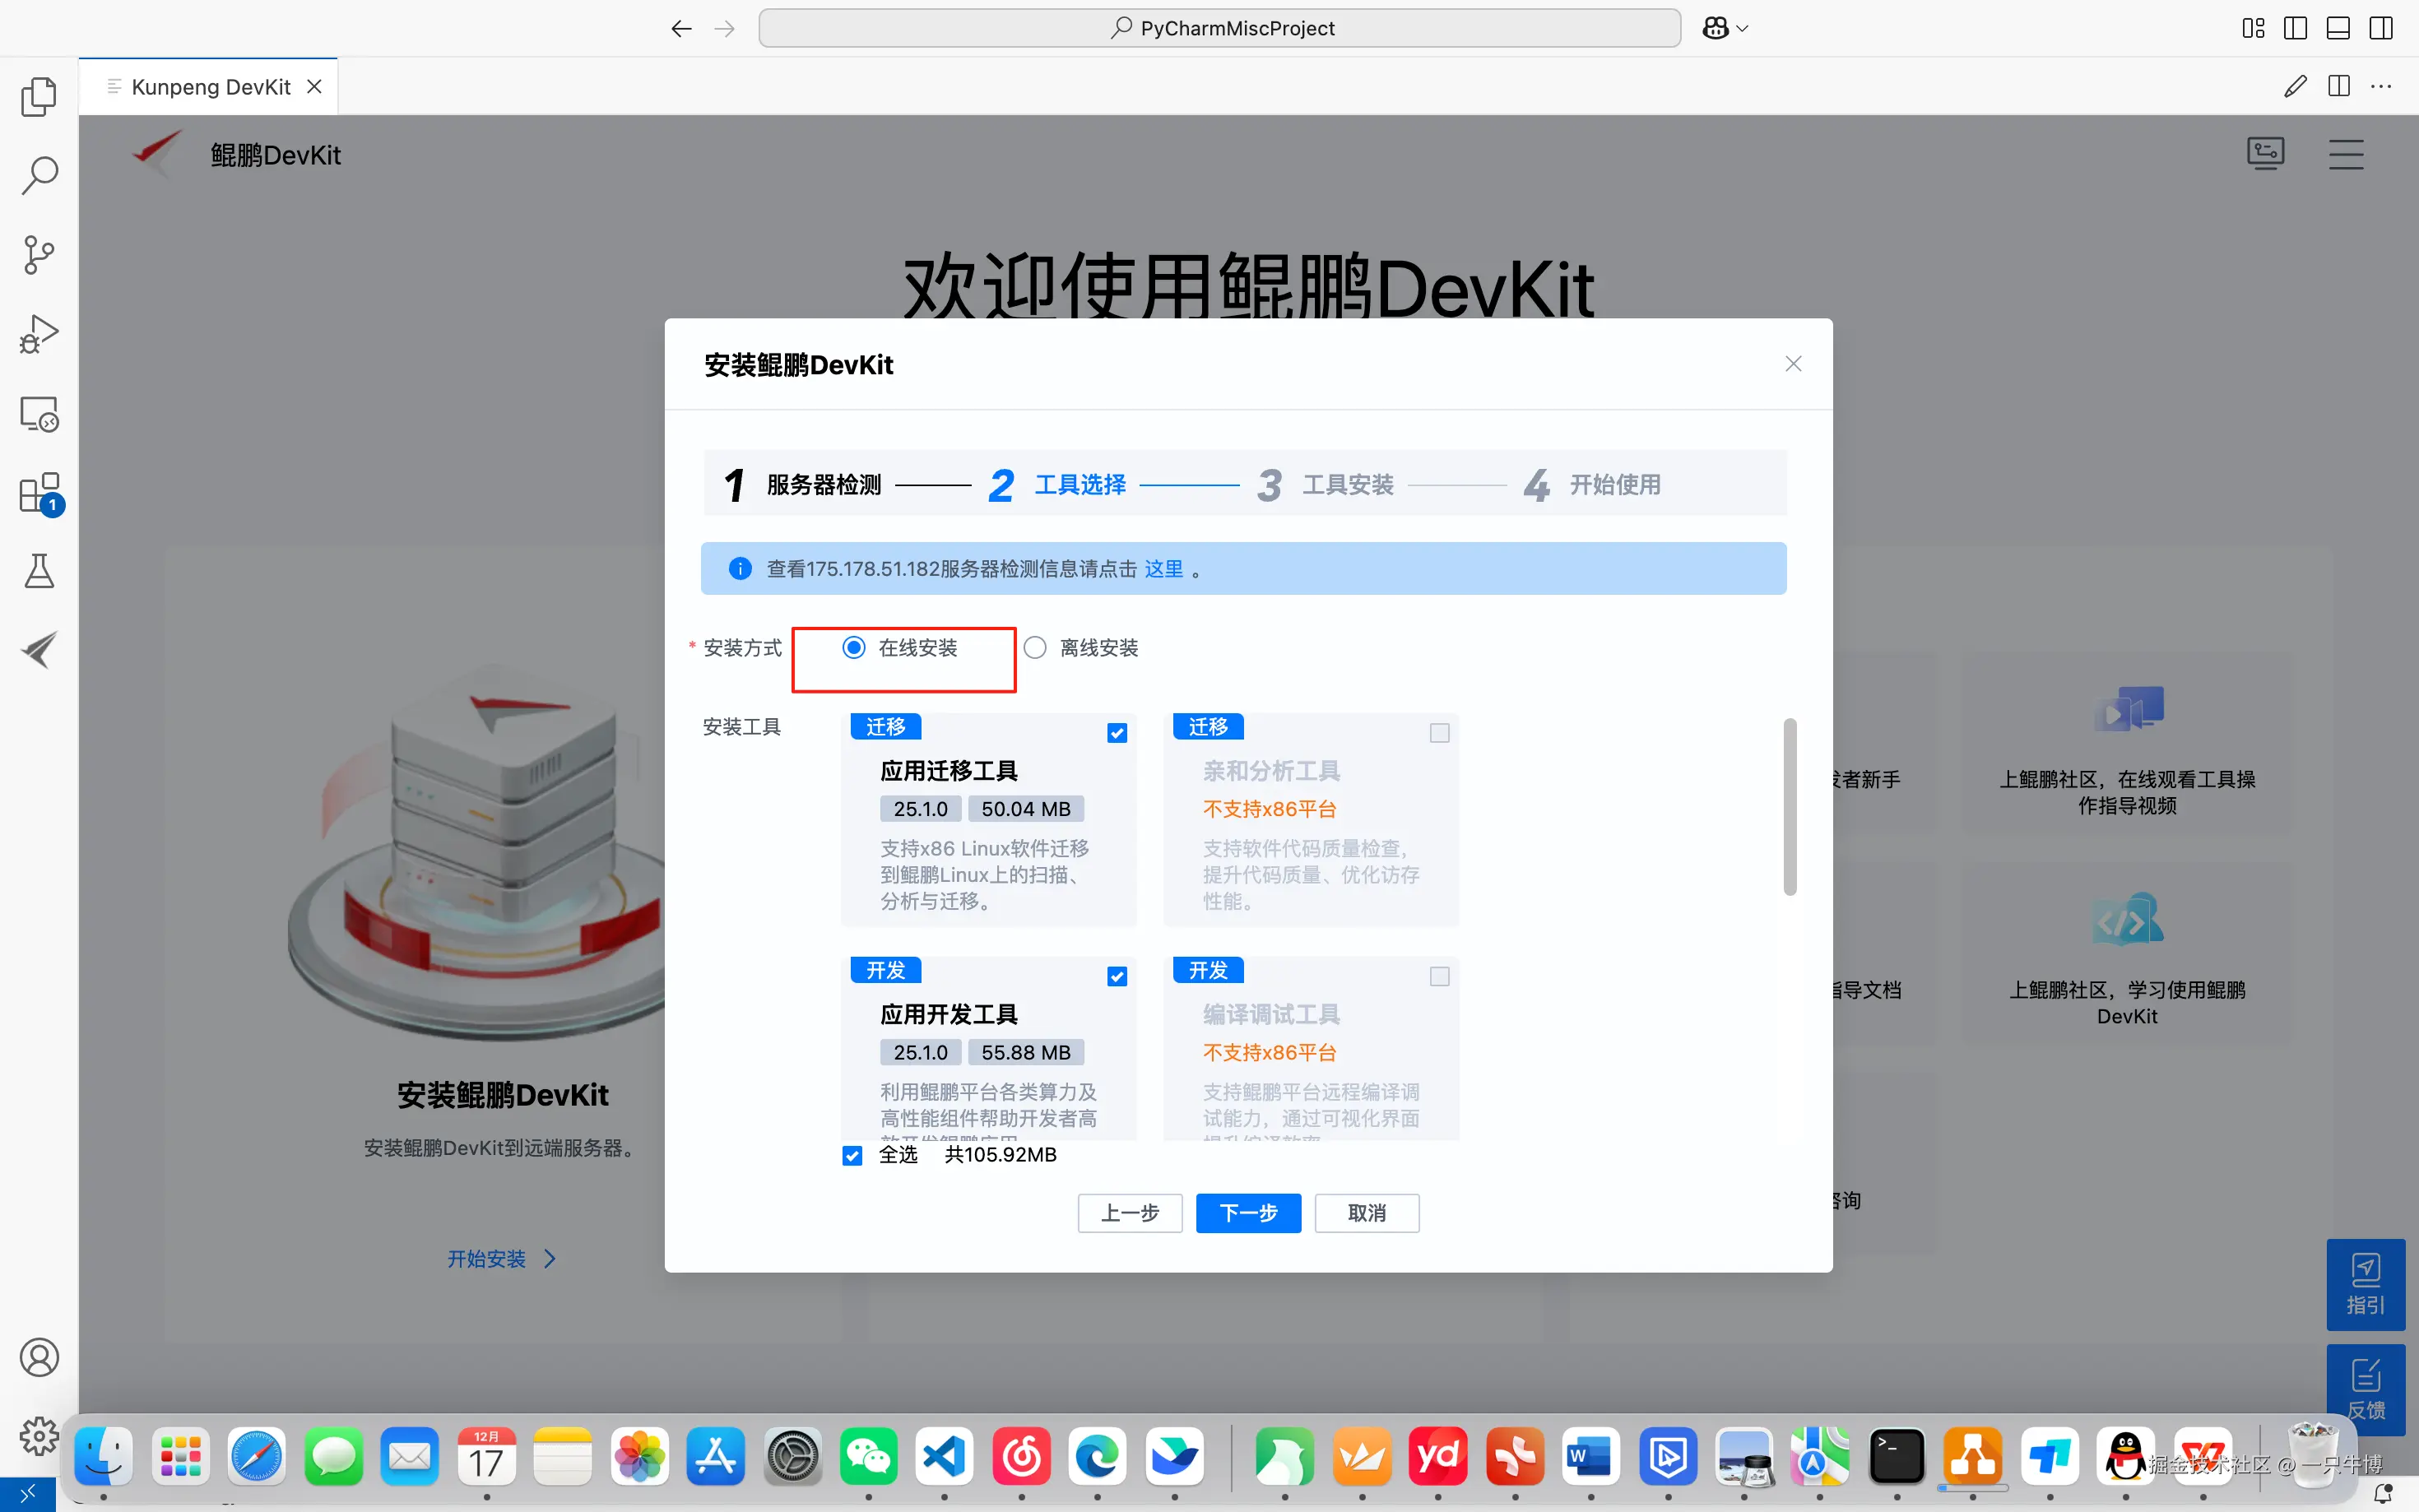Open the Extensions view with badge
2419x1512 pixels.
pyautogui.click(x=39, y=493)
